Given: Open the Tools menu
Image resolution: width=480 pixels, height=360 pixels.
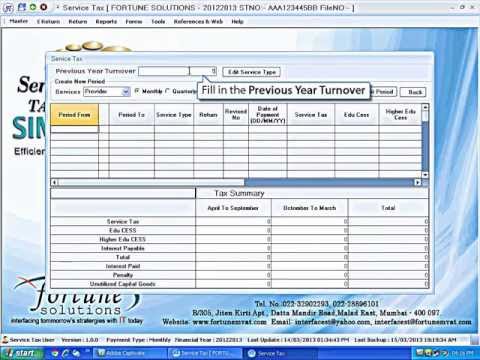Looking at the screenshot, I should click(x=158, y=21).
